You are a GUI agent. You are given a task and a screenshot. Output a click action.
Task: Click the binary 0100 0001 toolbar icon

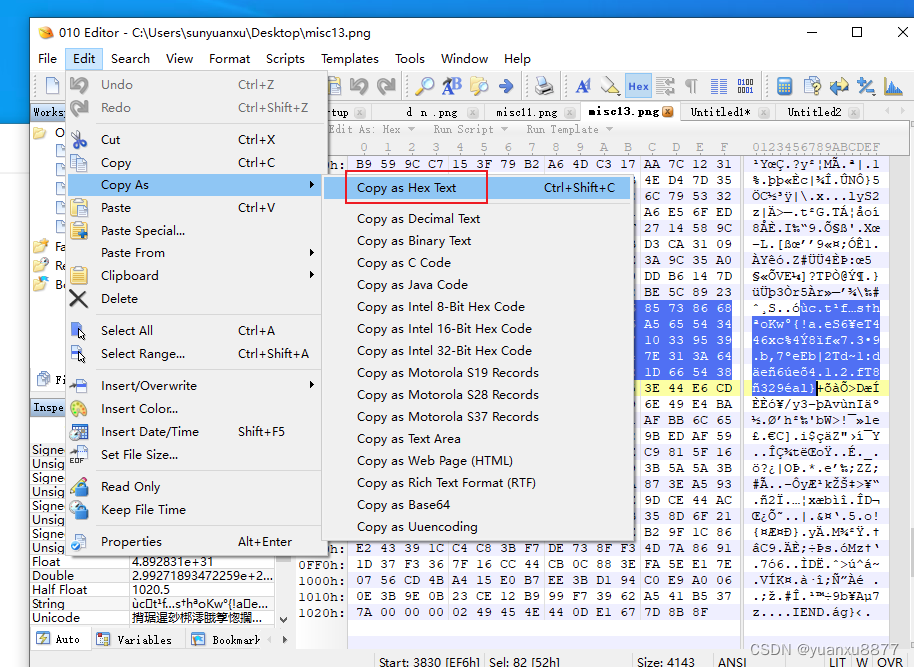(x=744, y=86)
